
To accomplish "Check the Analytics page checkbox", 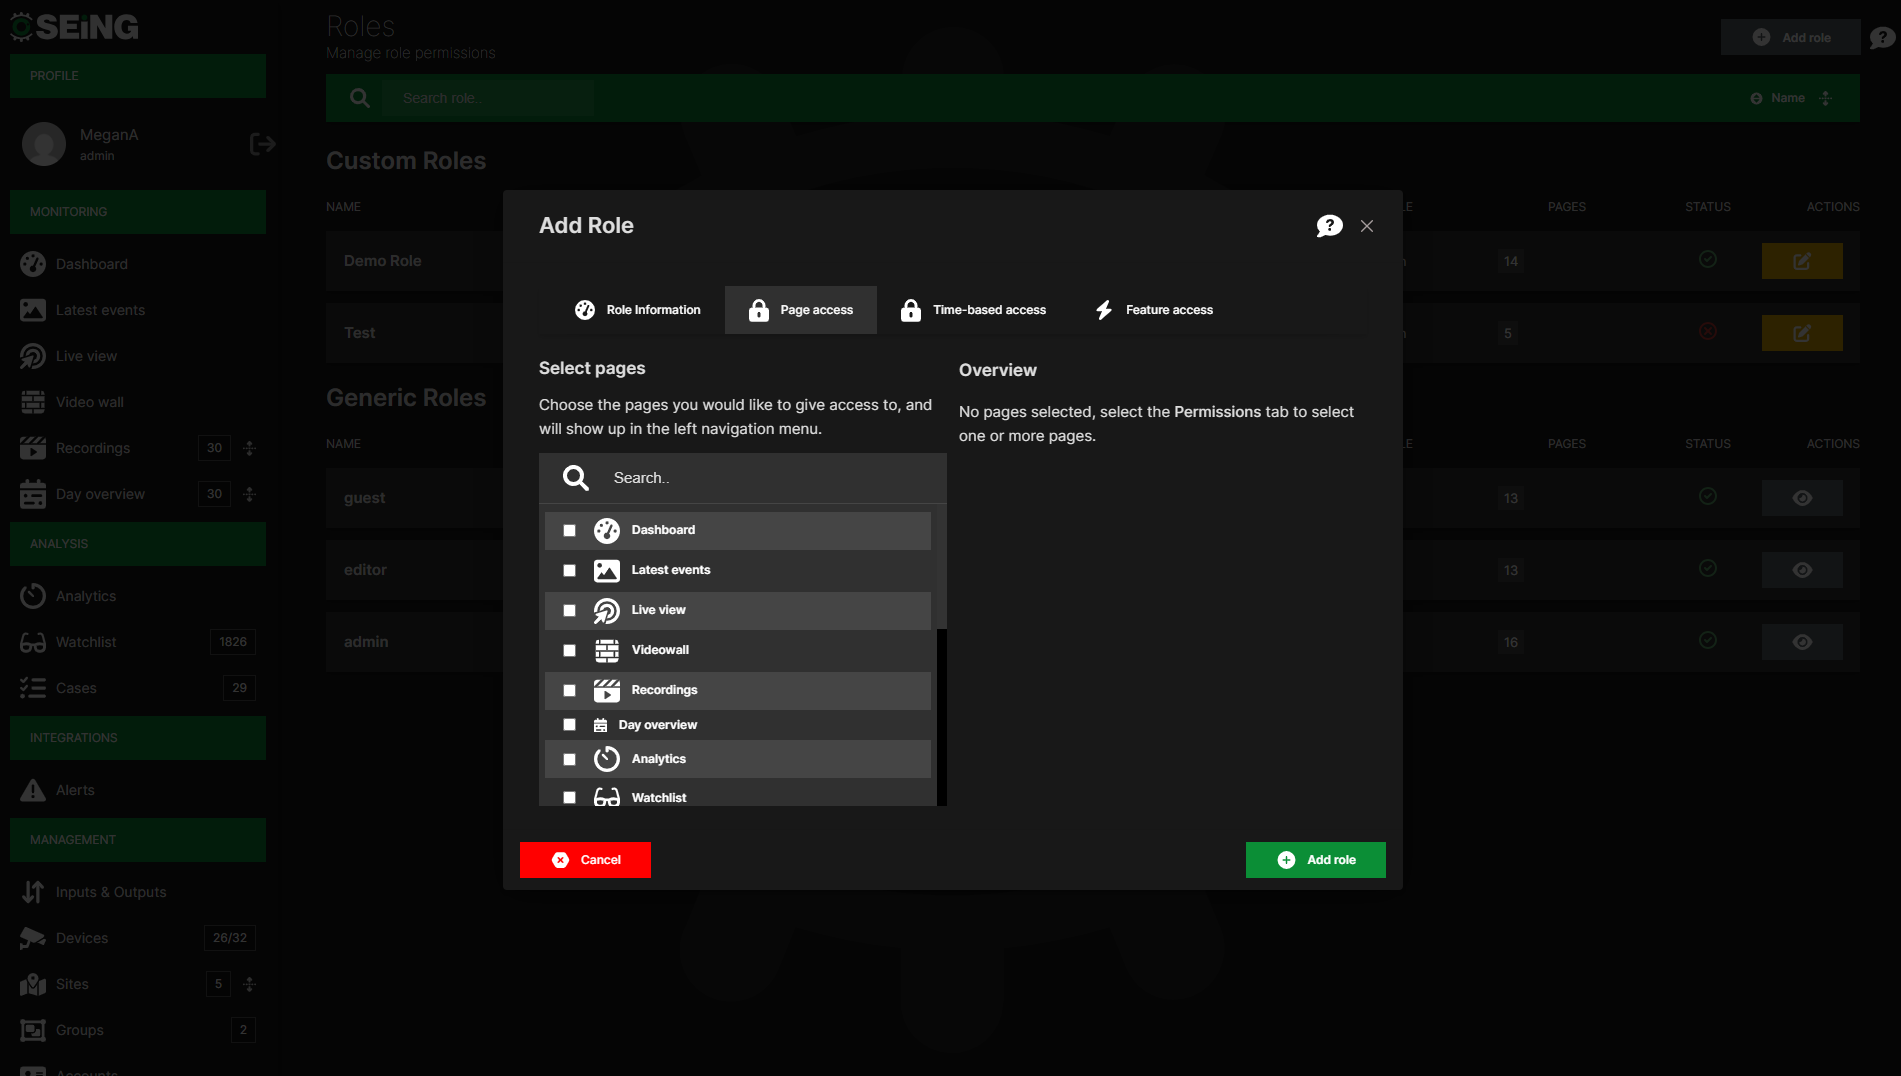I will (570, 760).
